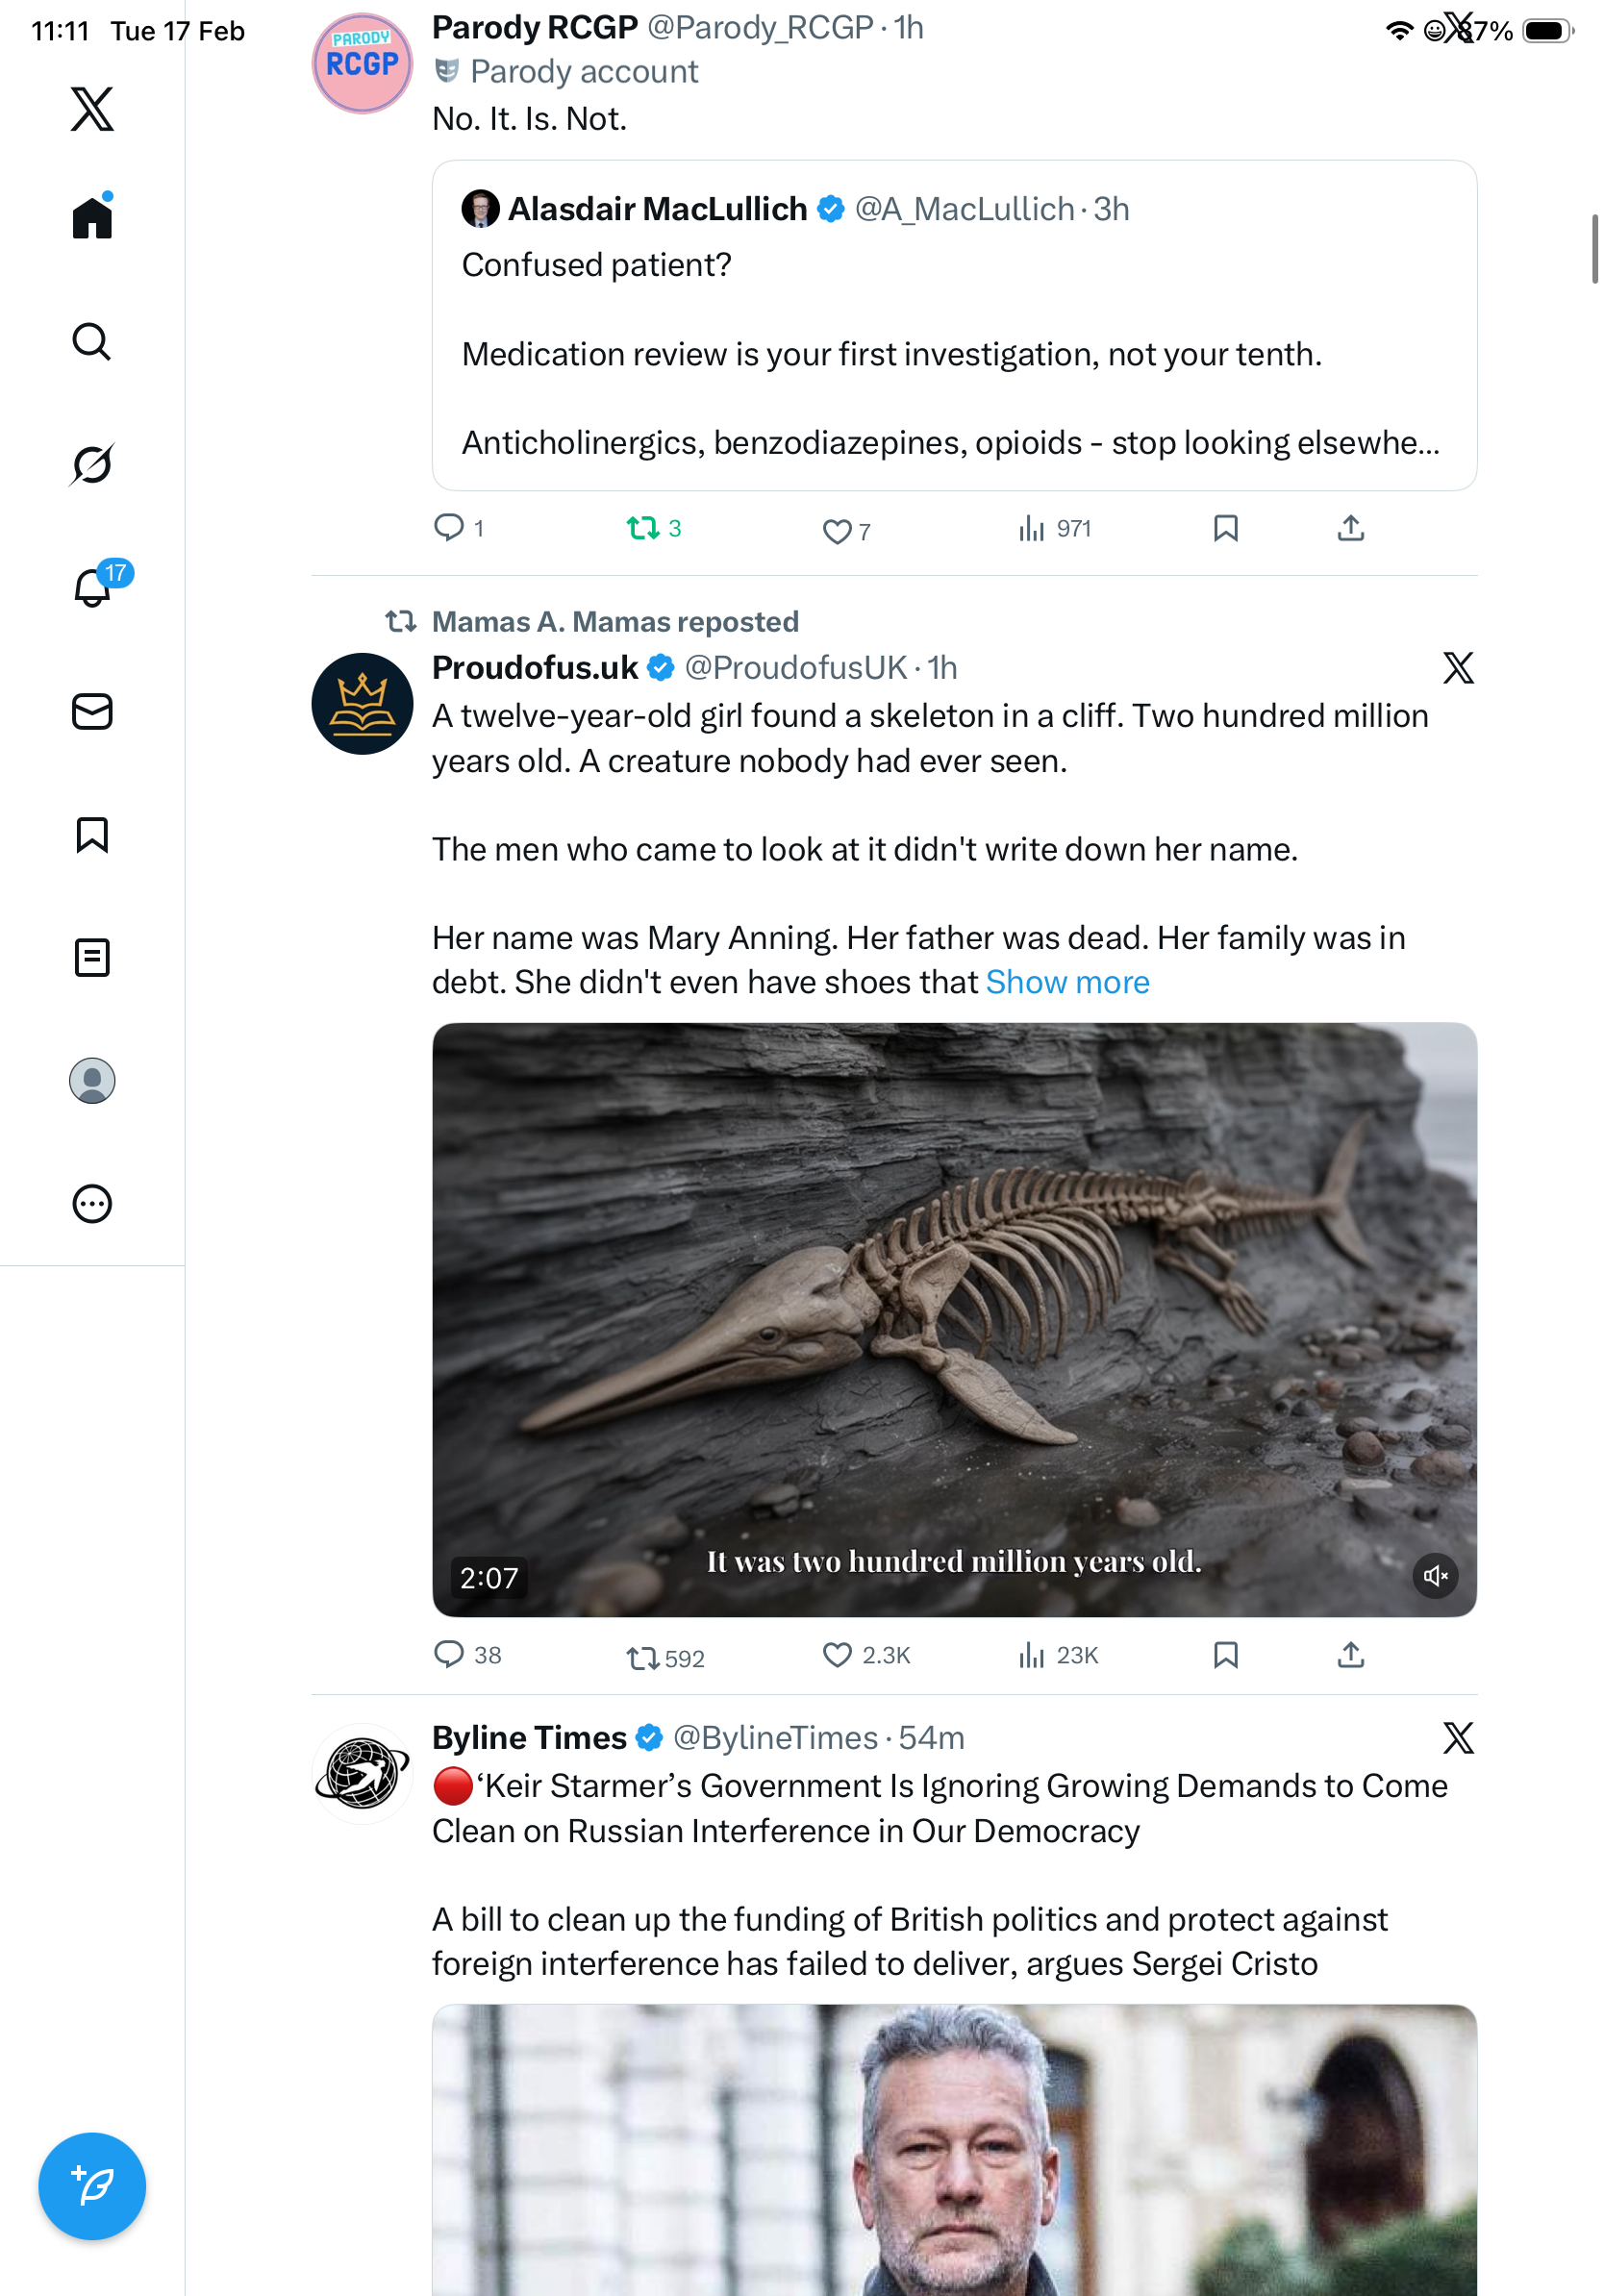The width and height of the screenshot is (1604, 2296).
Task: Open Bookmarks in the left sidebar
Action: pyautogui.click(x=91, y=835)
